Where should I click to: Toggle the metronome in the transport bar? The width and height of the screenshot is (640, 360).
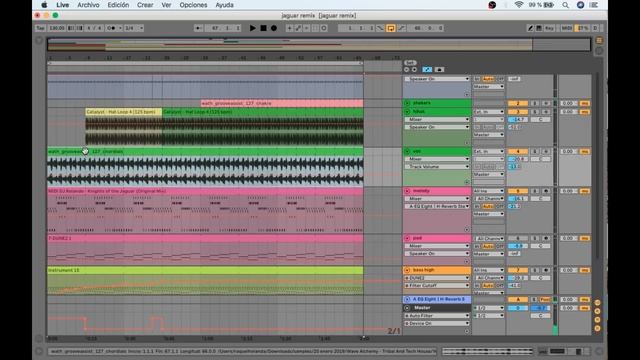113,28
